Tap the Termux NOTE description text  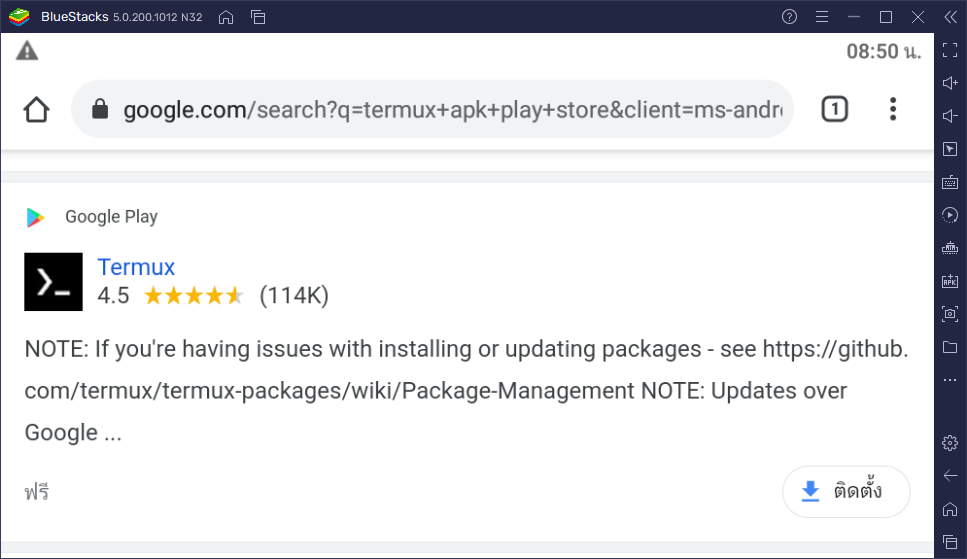[466, 391]
